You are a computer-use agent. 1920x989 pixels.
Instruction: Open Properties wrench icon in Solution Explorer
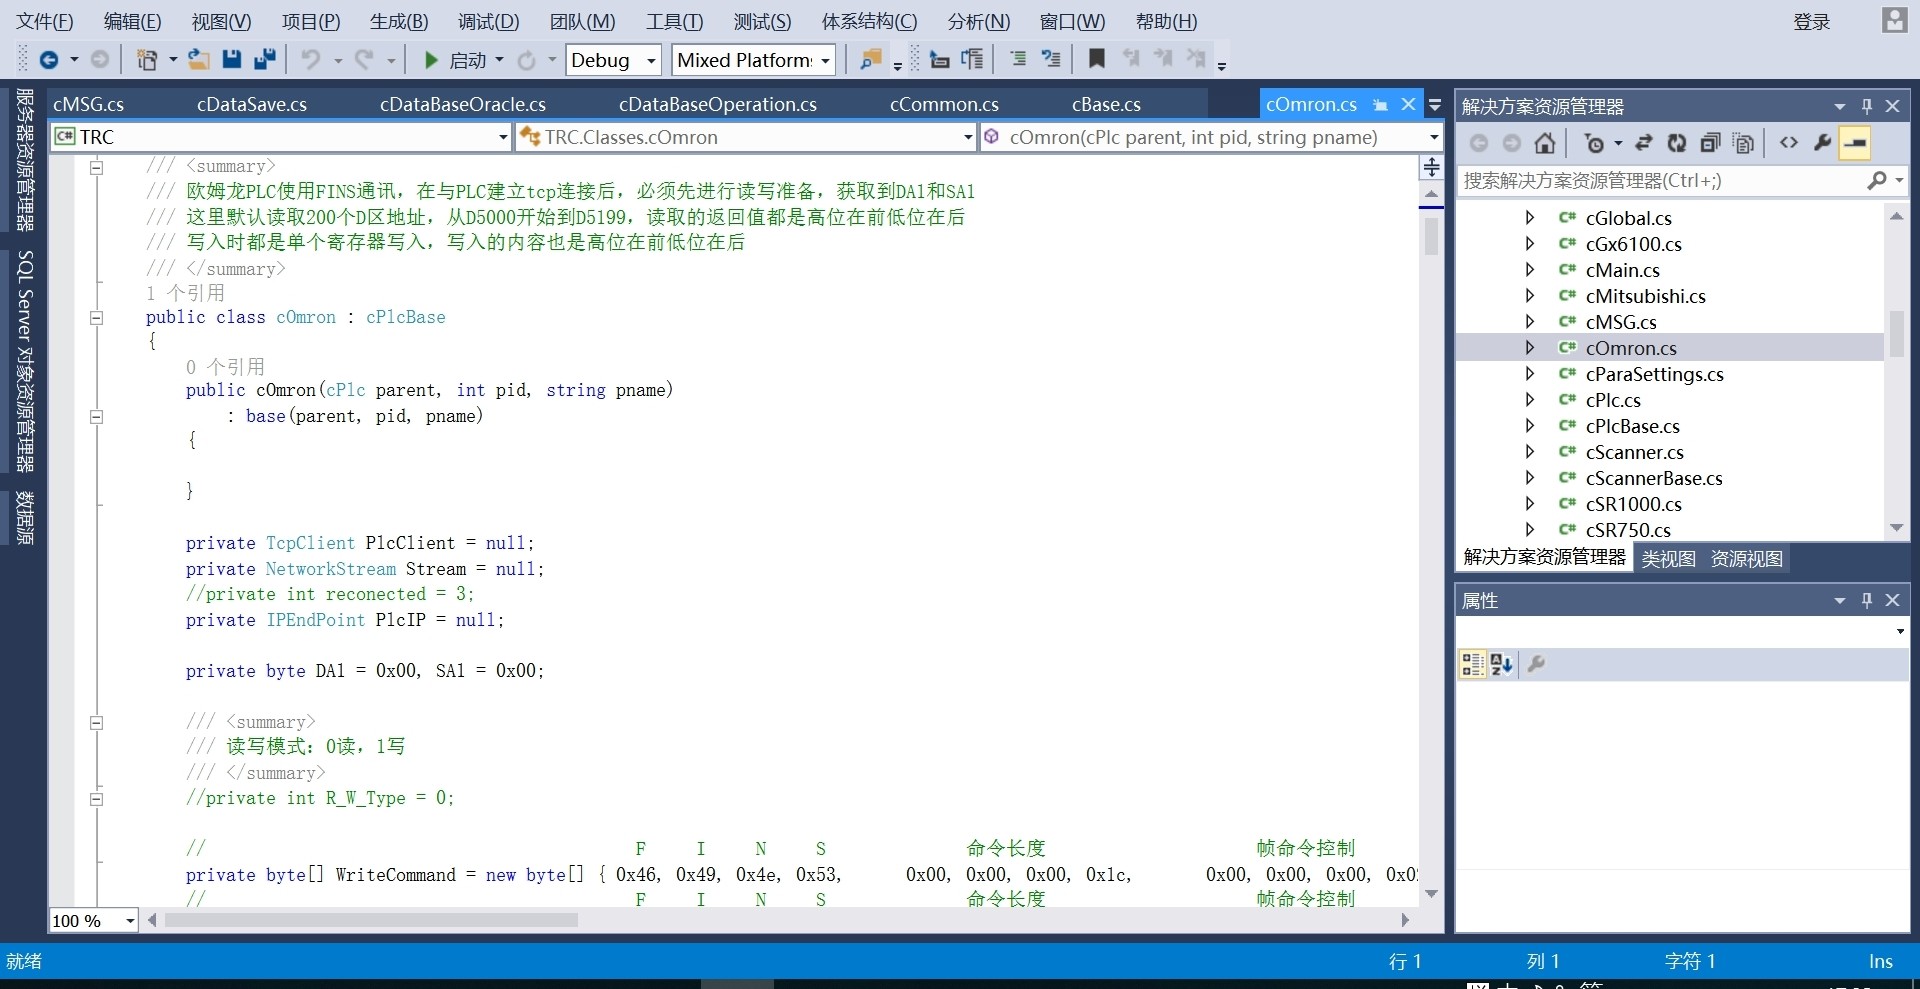click(1822, 144)
